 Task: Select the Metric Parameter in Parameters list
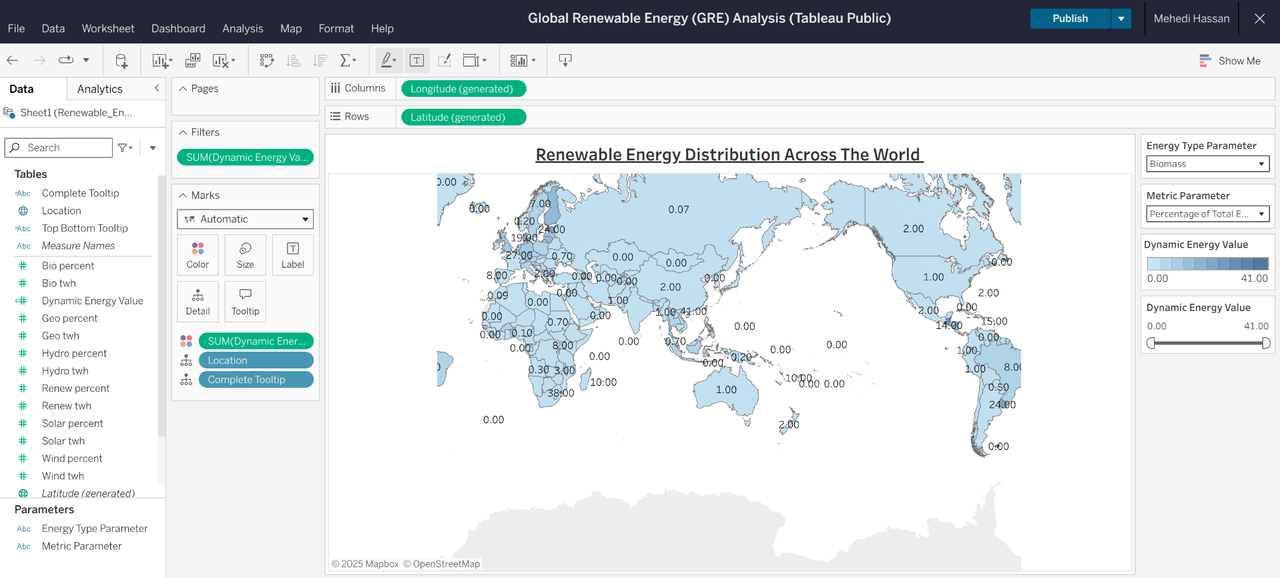point(82,546)
